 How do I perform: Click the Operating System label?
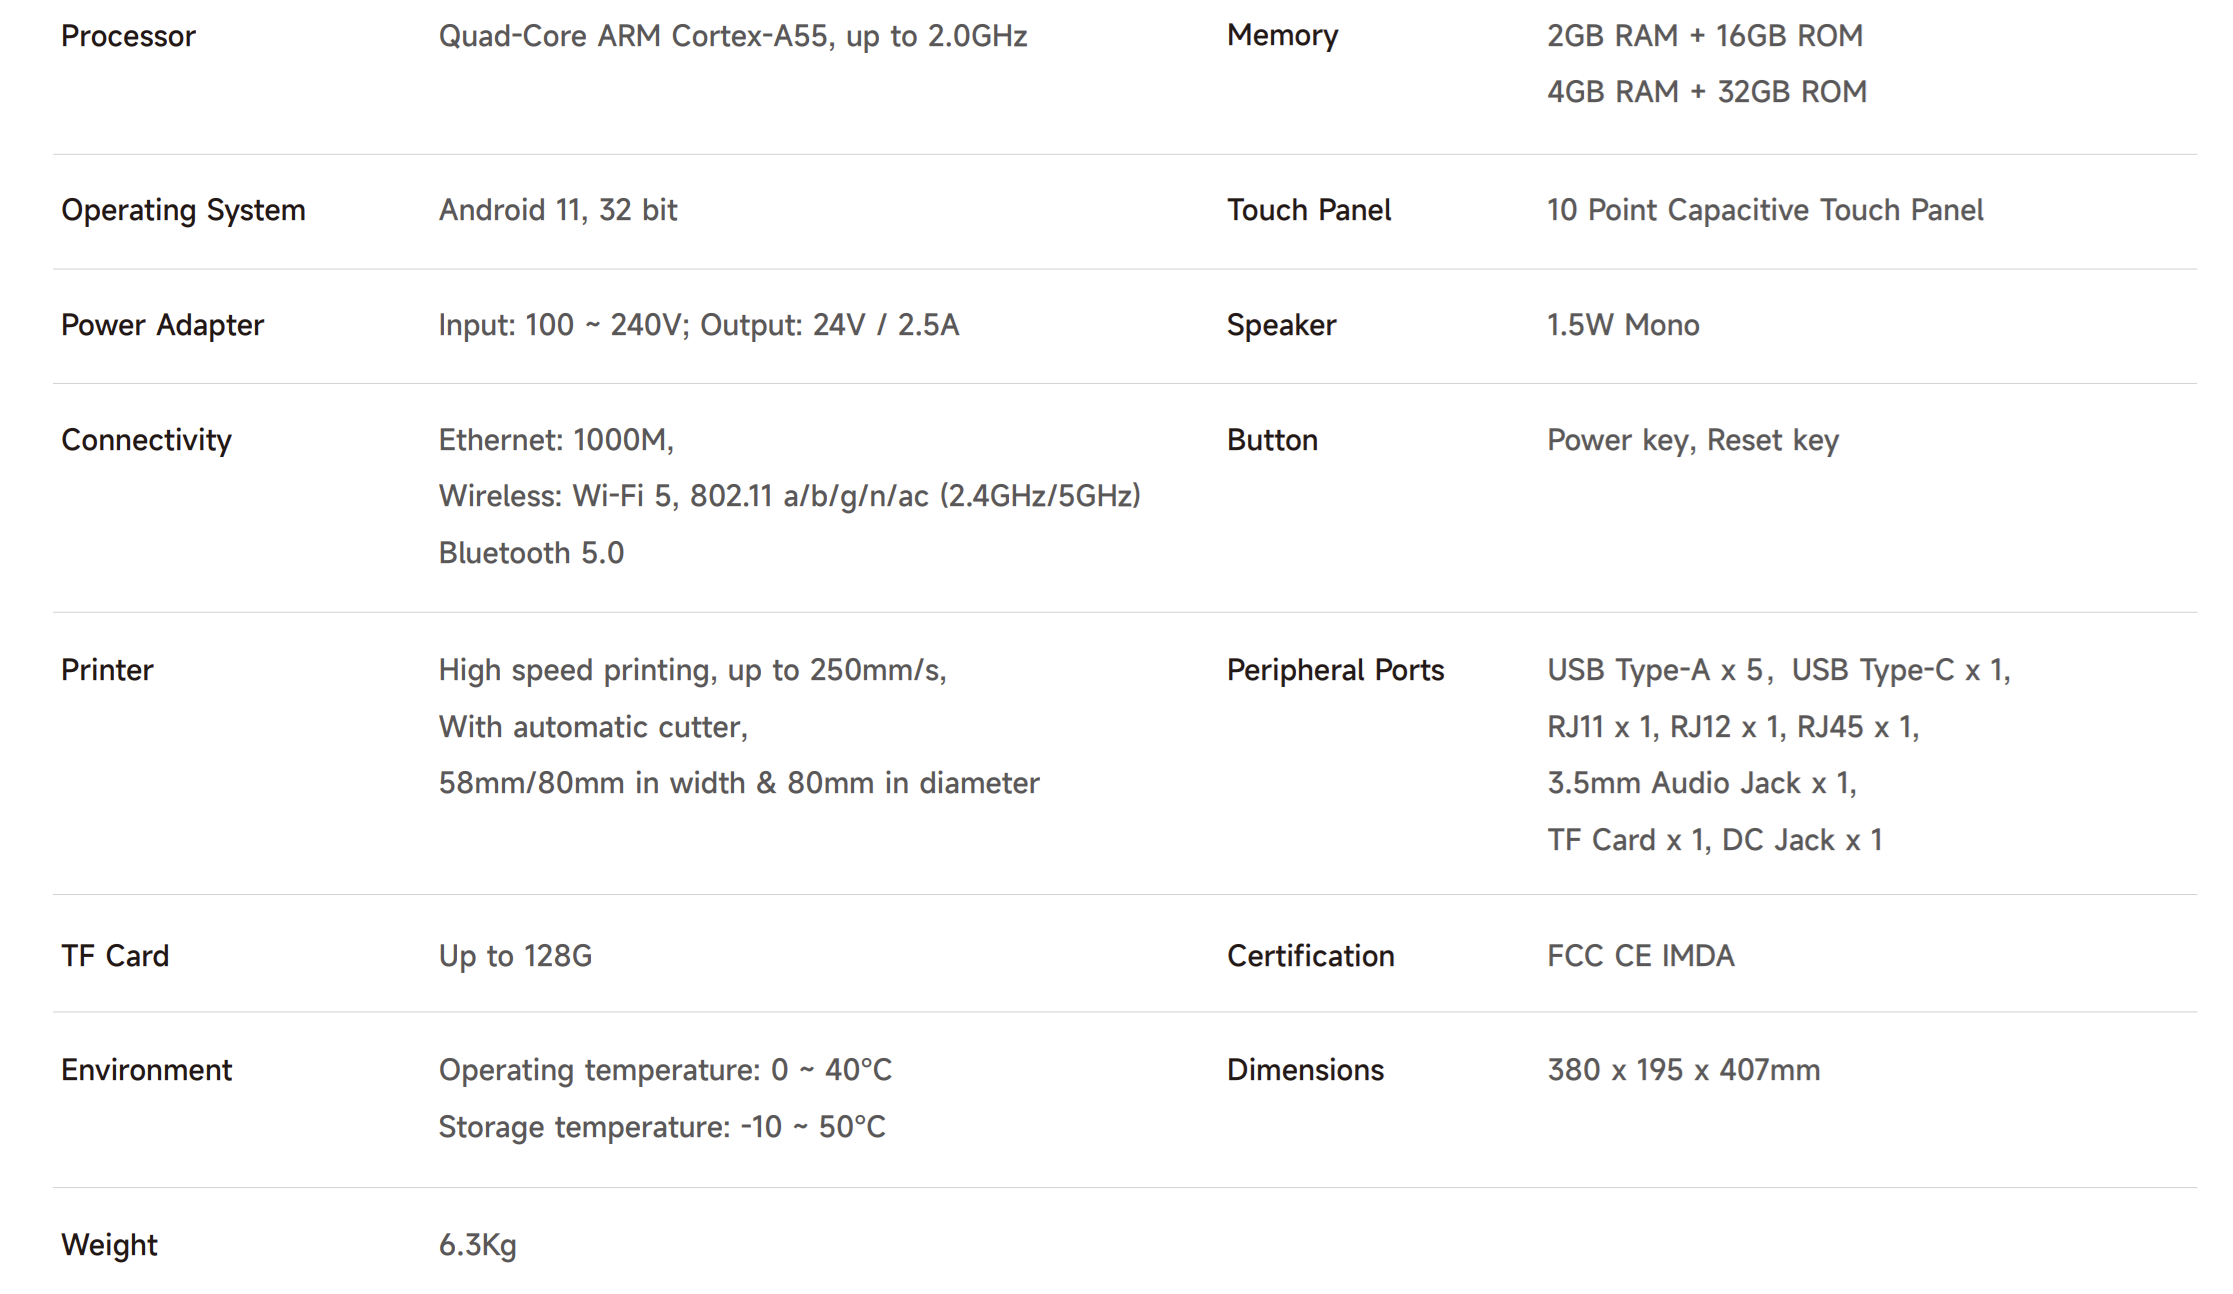[x=183, y=210]
